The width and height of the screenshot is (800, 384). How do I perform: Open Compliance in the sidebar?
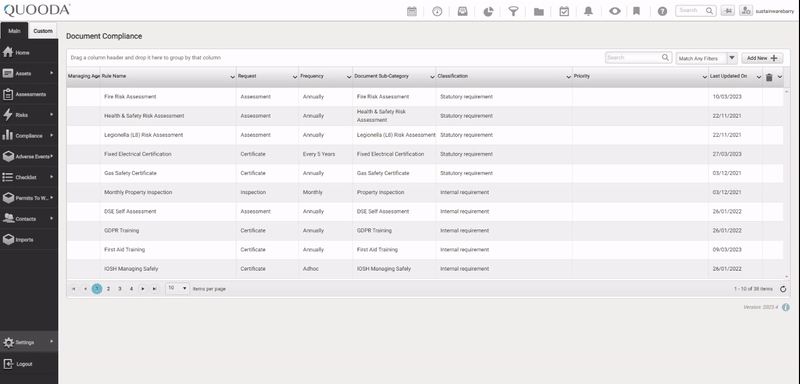coord(29,136)
